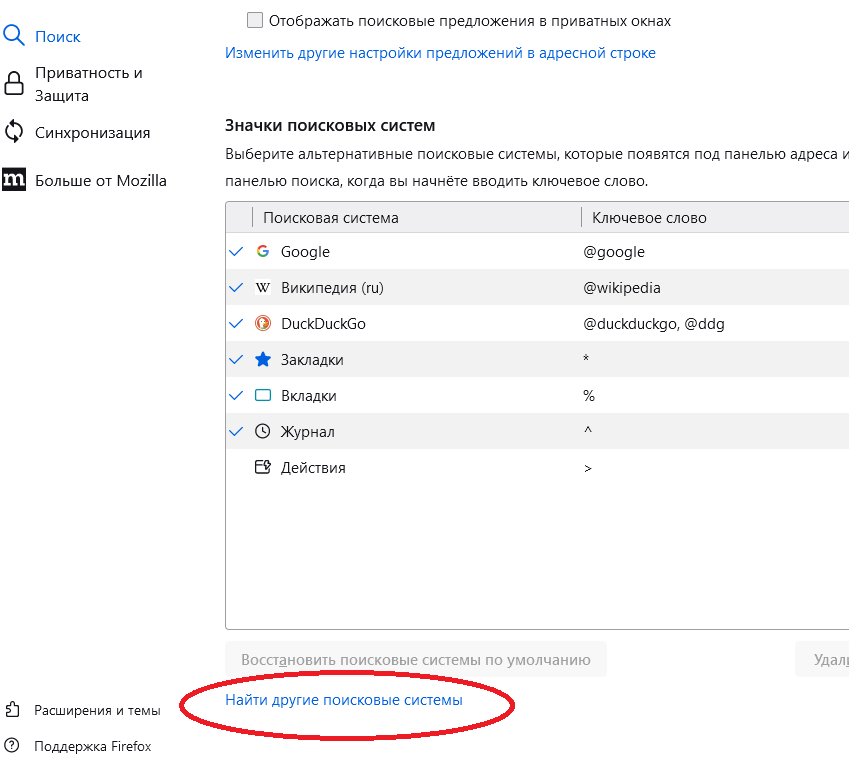Viewport: 849px width, 763px height.
Task: Click the @google keyword cell
Action: 614,252
